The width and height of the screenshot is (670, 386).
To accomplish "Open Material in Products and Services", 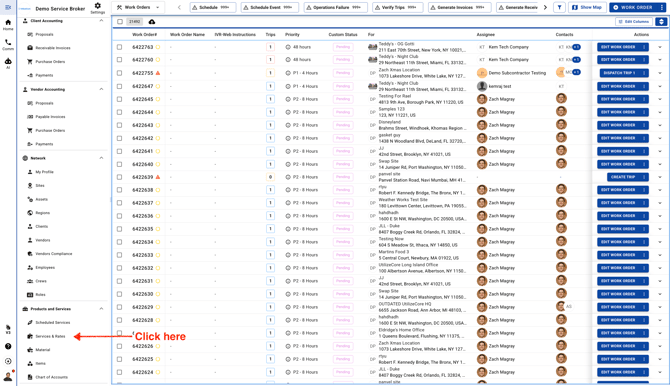I will coord(42,350).
